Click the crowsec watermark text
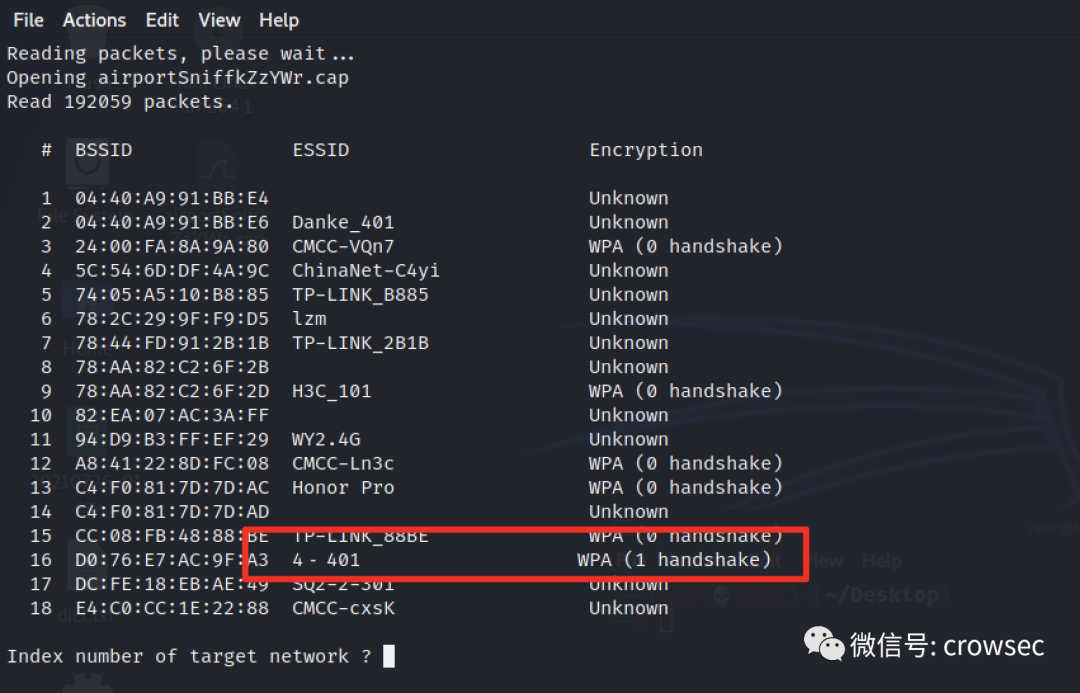The height and width of the screenshot is (693, 1080). (x=993, y=645)
